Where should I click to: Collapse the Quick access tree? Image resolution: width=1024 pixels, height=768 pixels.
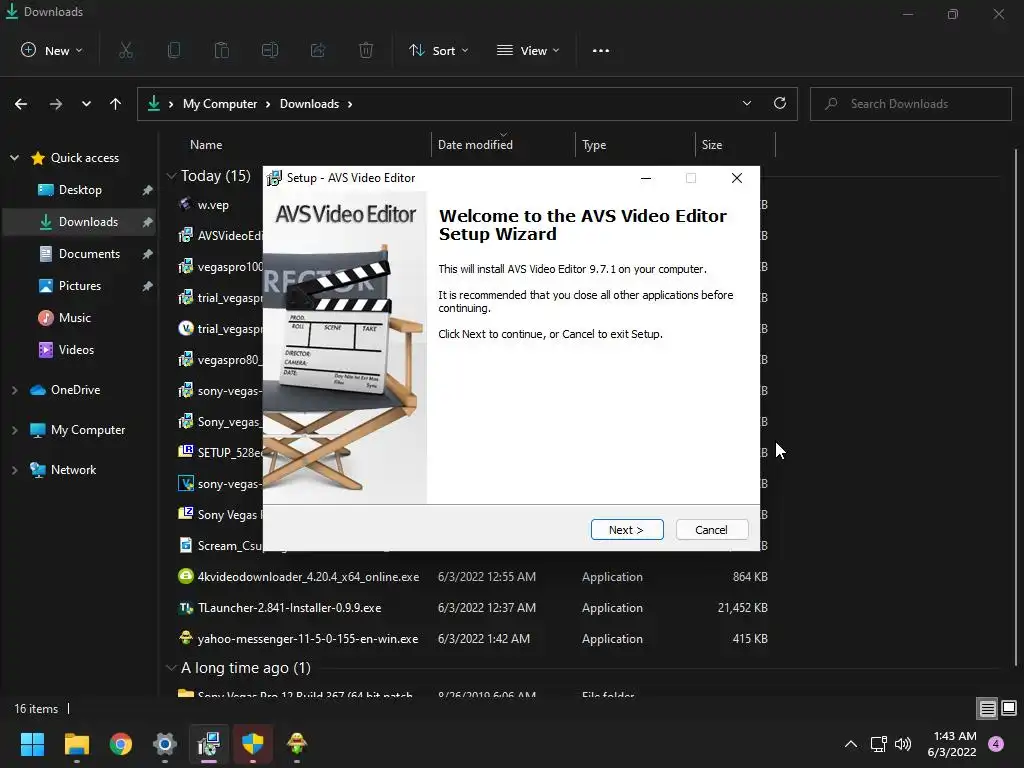14,158
